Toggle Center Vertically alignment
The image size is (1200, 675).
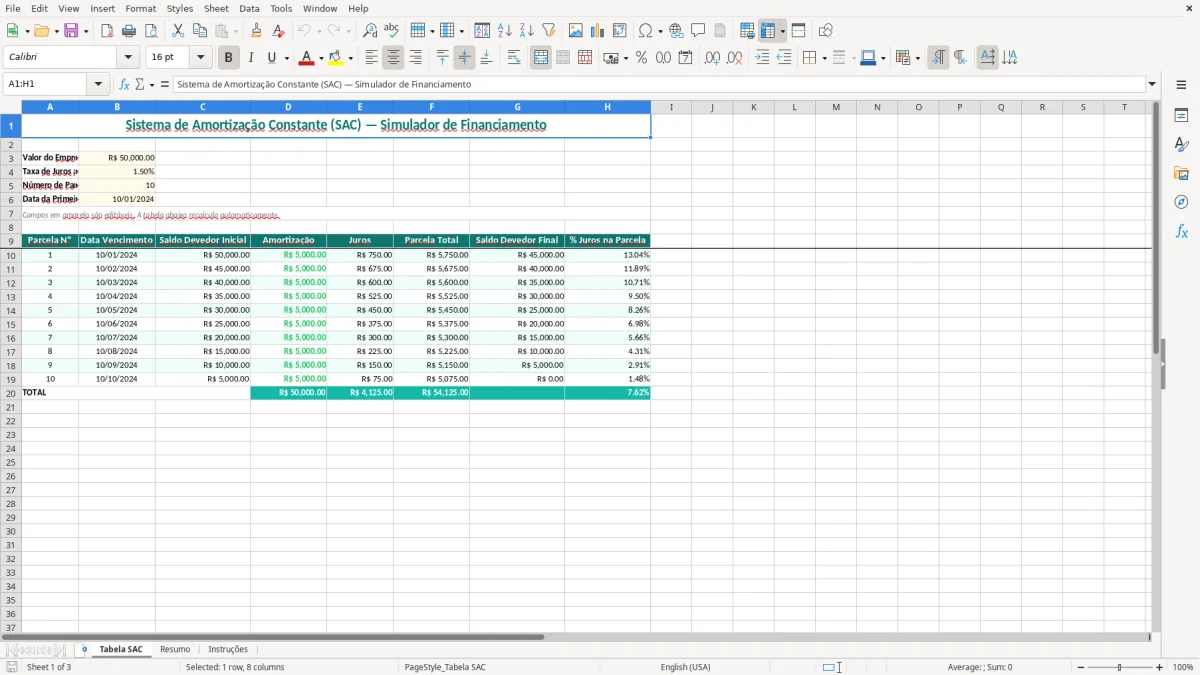tap(464, 58)
